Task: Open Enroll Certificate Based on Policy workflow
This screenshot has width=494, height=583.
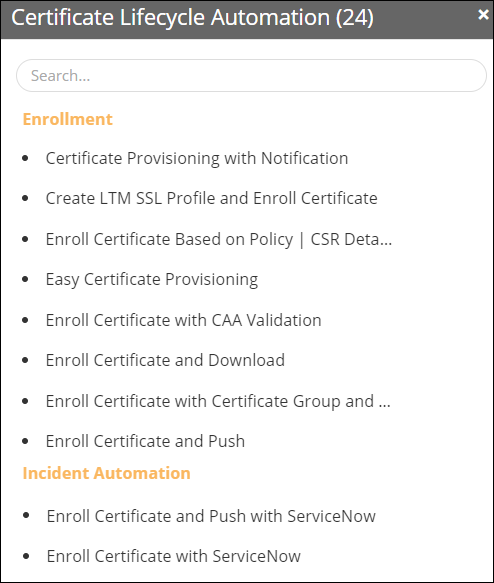Action: 219,239
